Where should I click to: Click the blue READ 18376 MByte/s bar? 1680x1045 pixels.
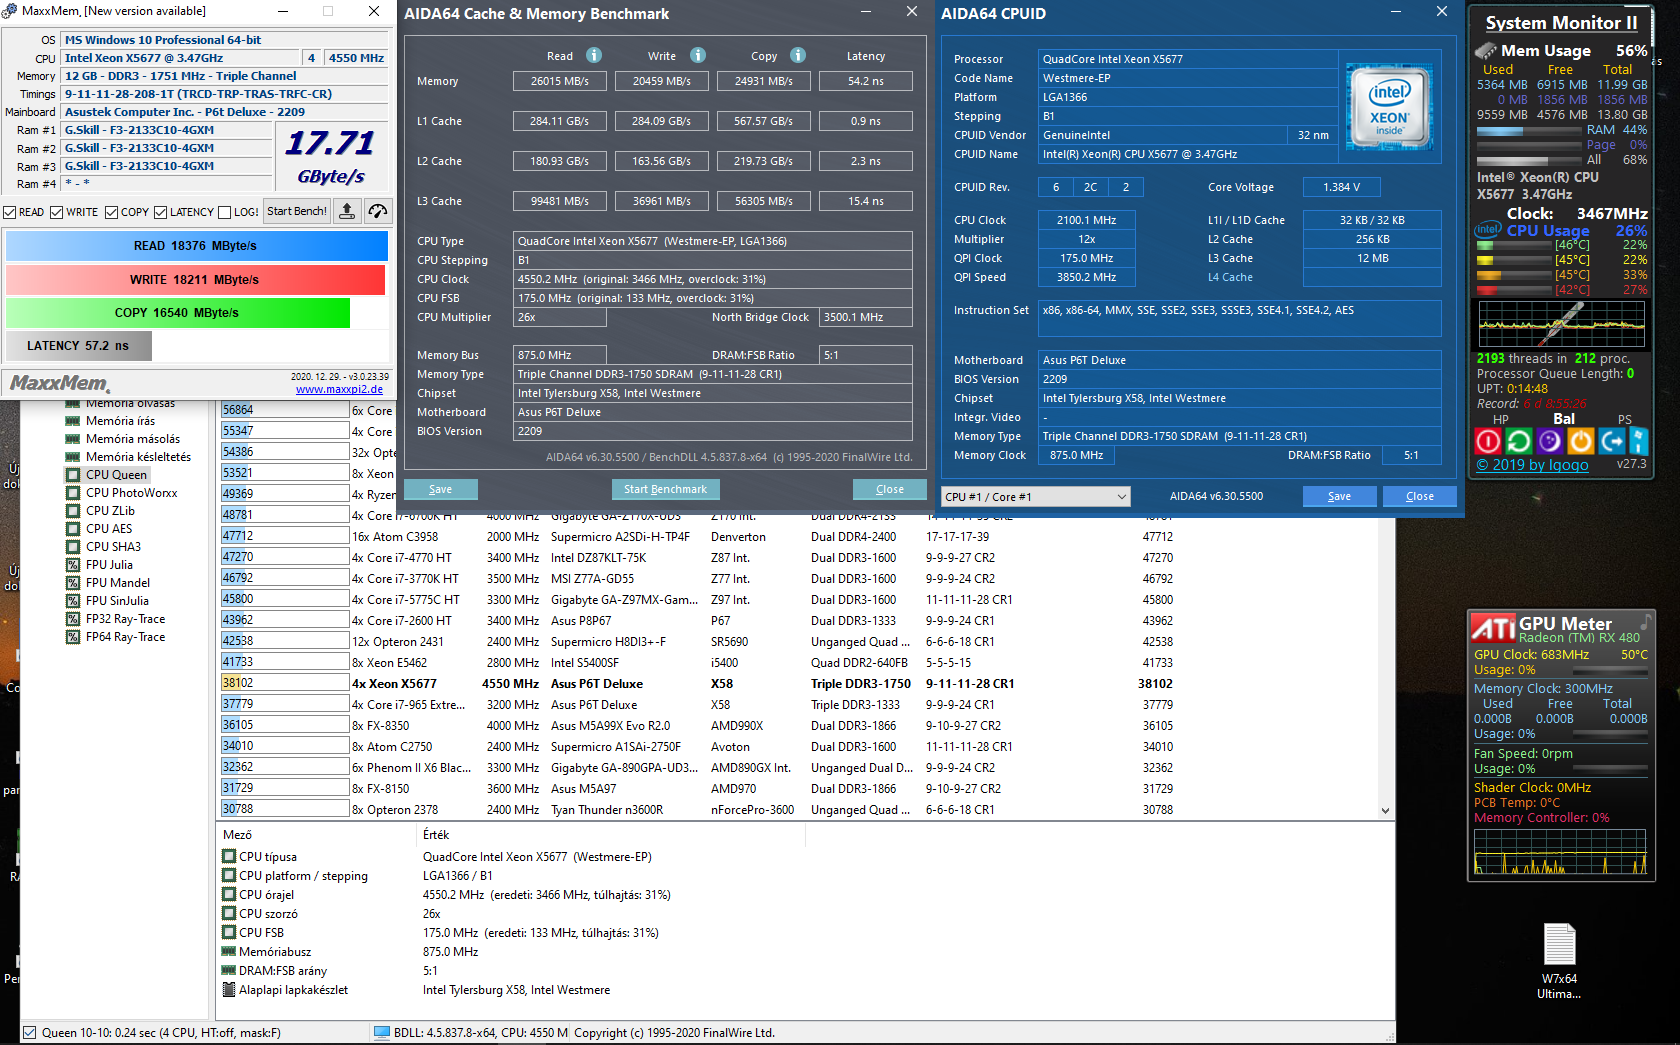click(x=196, y=246)
